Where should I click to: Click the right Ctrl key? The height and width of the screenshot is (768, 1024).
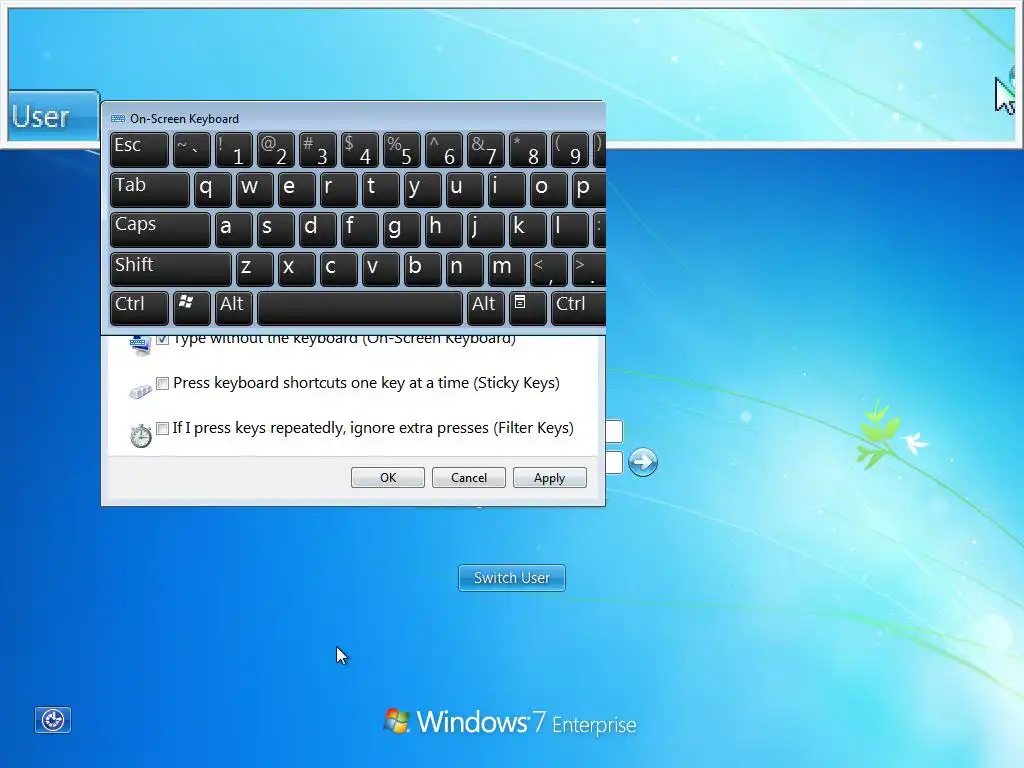click(x=579, y=308)
